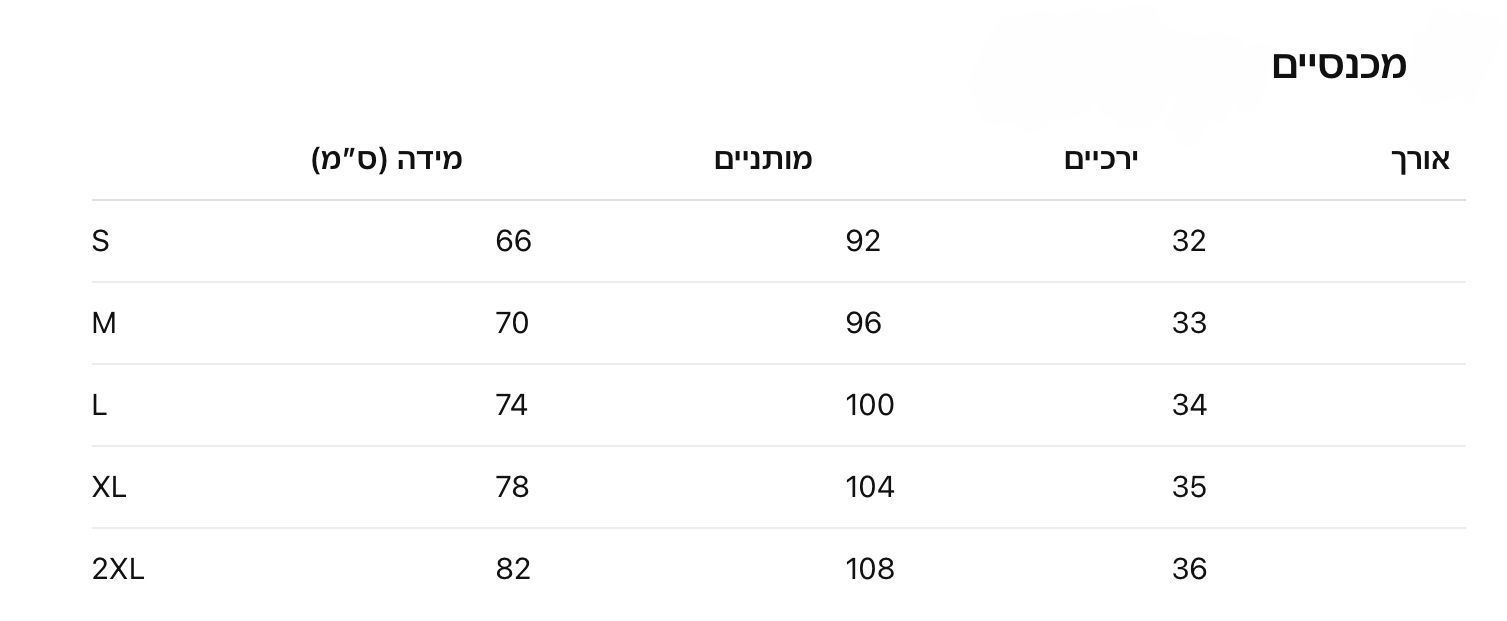Click the value 104 in XL row
Screen dimensions: 1507x621
coord(869,487)
